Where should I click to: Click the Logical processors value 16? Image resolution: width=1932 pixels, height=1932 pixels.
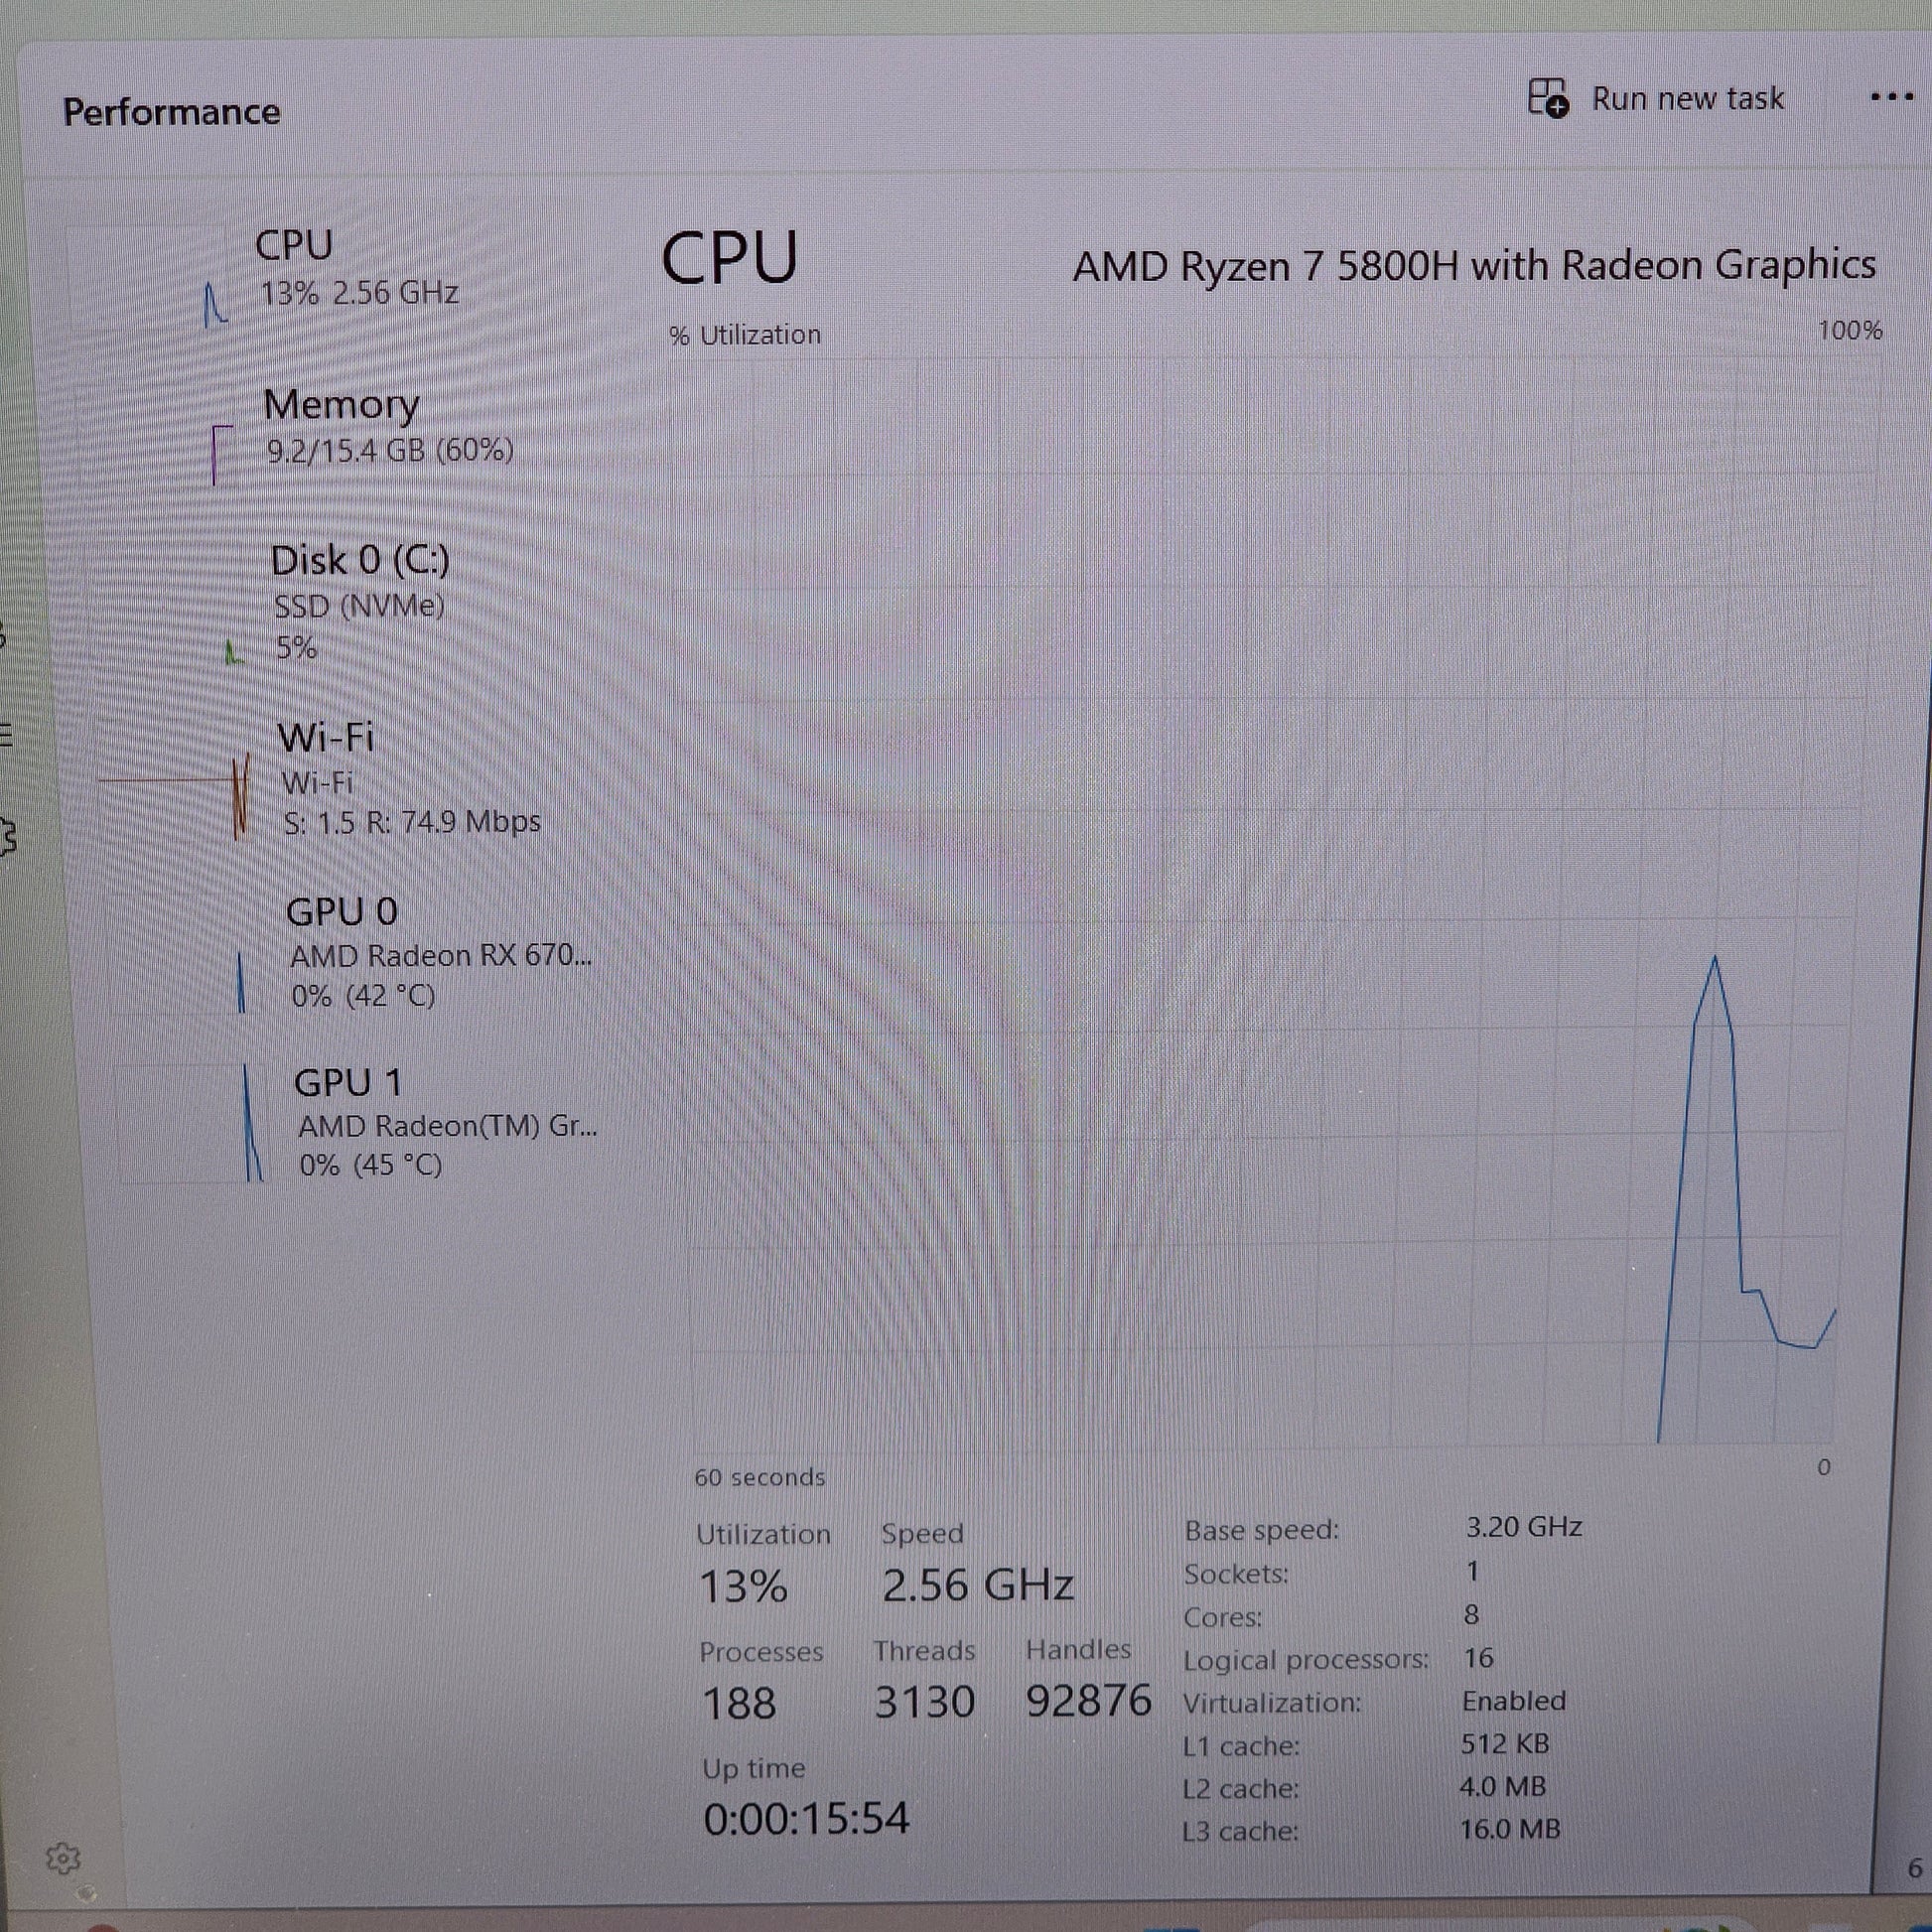coord(1478,1658)
